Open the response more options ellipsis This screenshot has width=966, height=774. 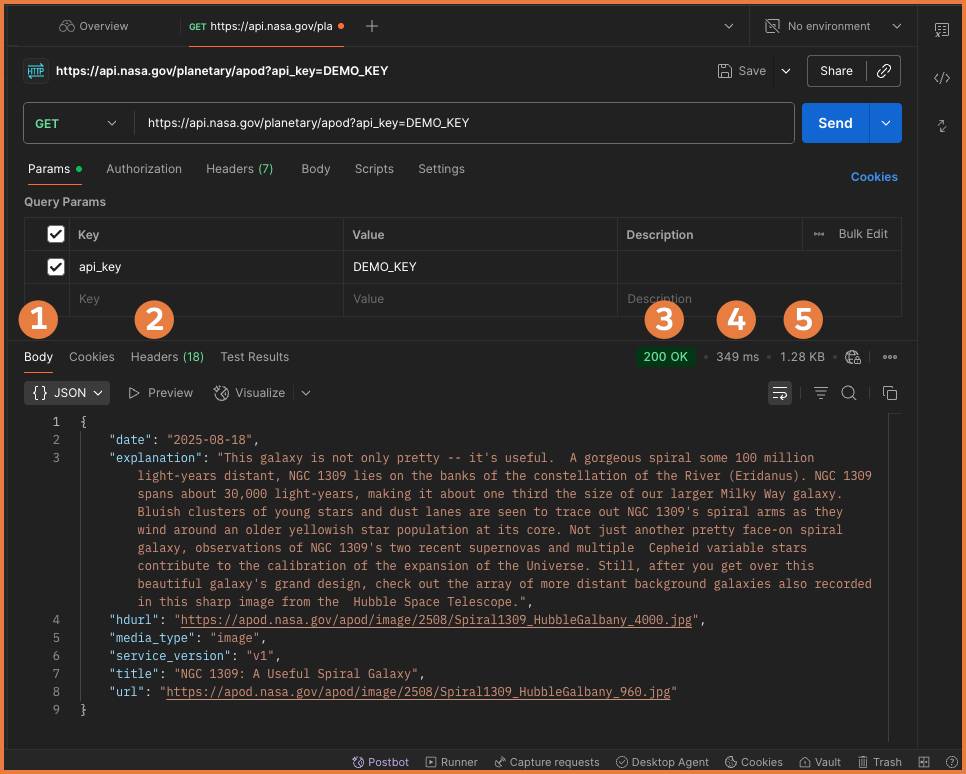[890, 357]
